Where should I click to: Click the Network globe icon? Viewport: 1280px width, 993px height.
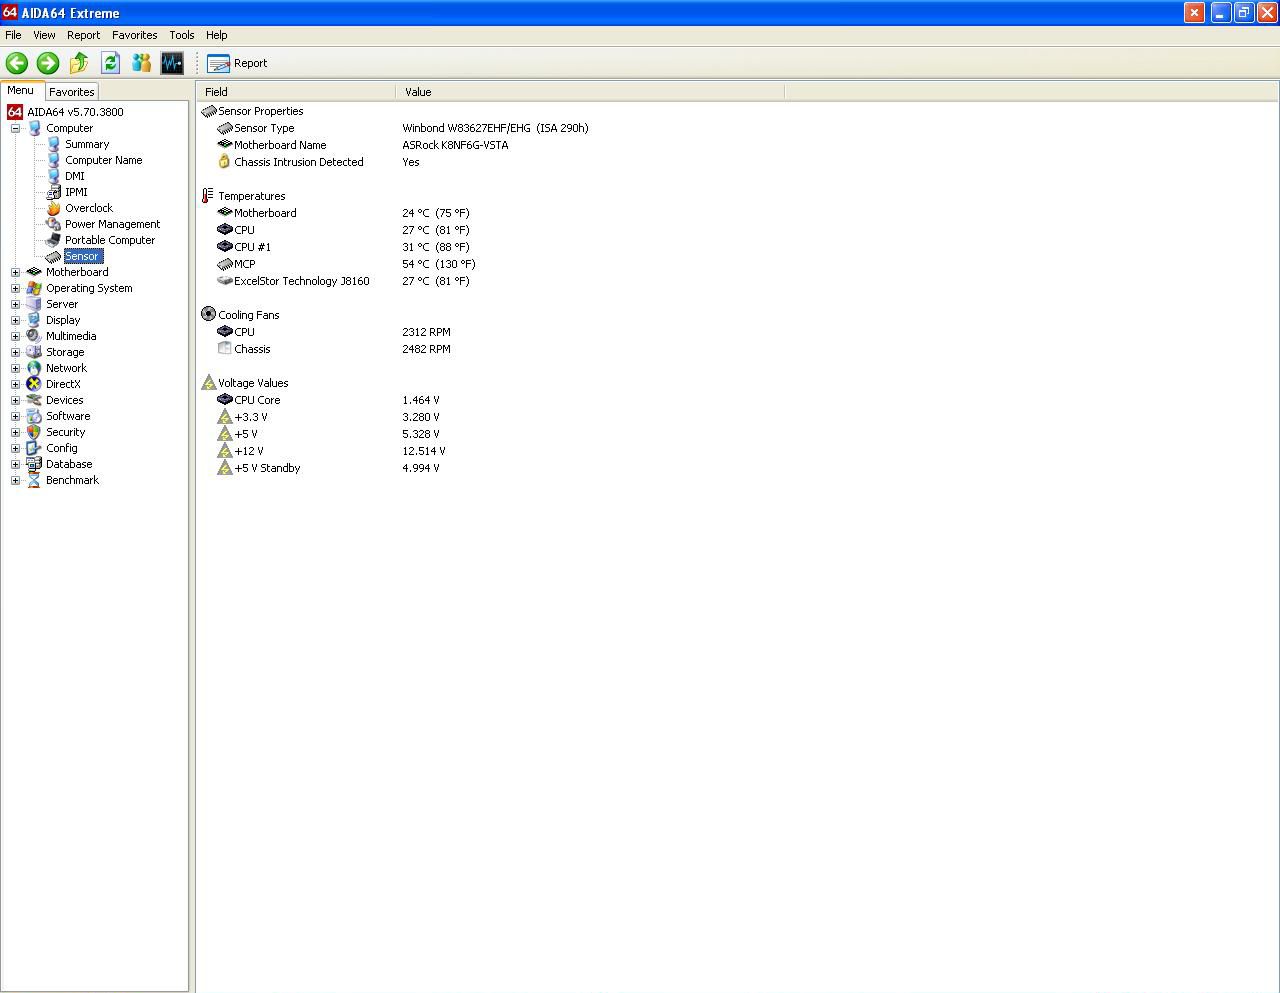pos(34,368)
